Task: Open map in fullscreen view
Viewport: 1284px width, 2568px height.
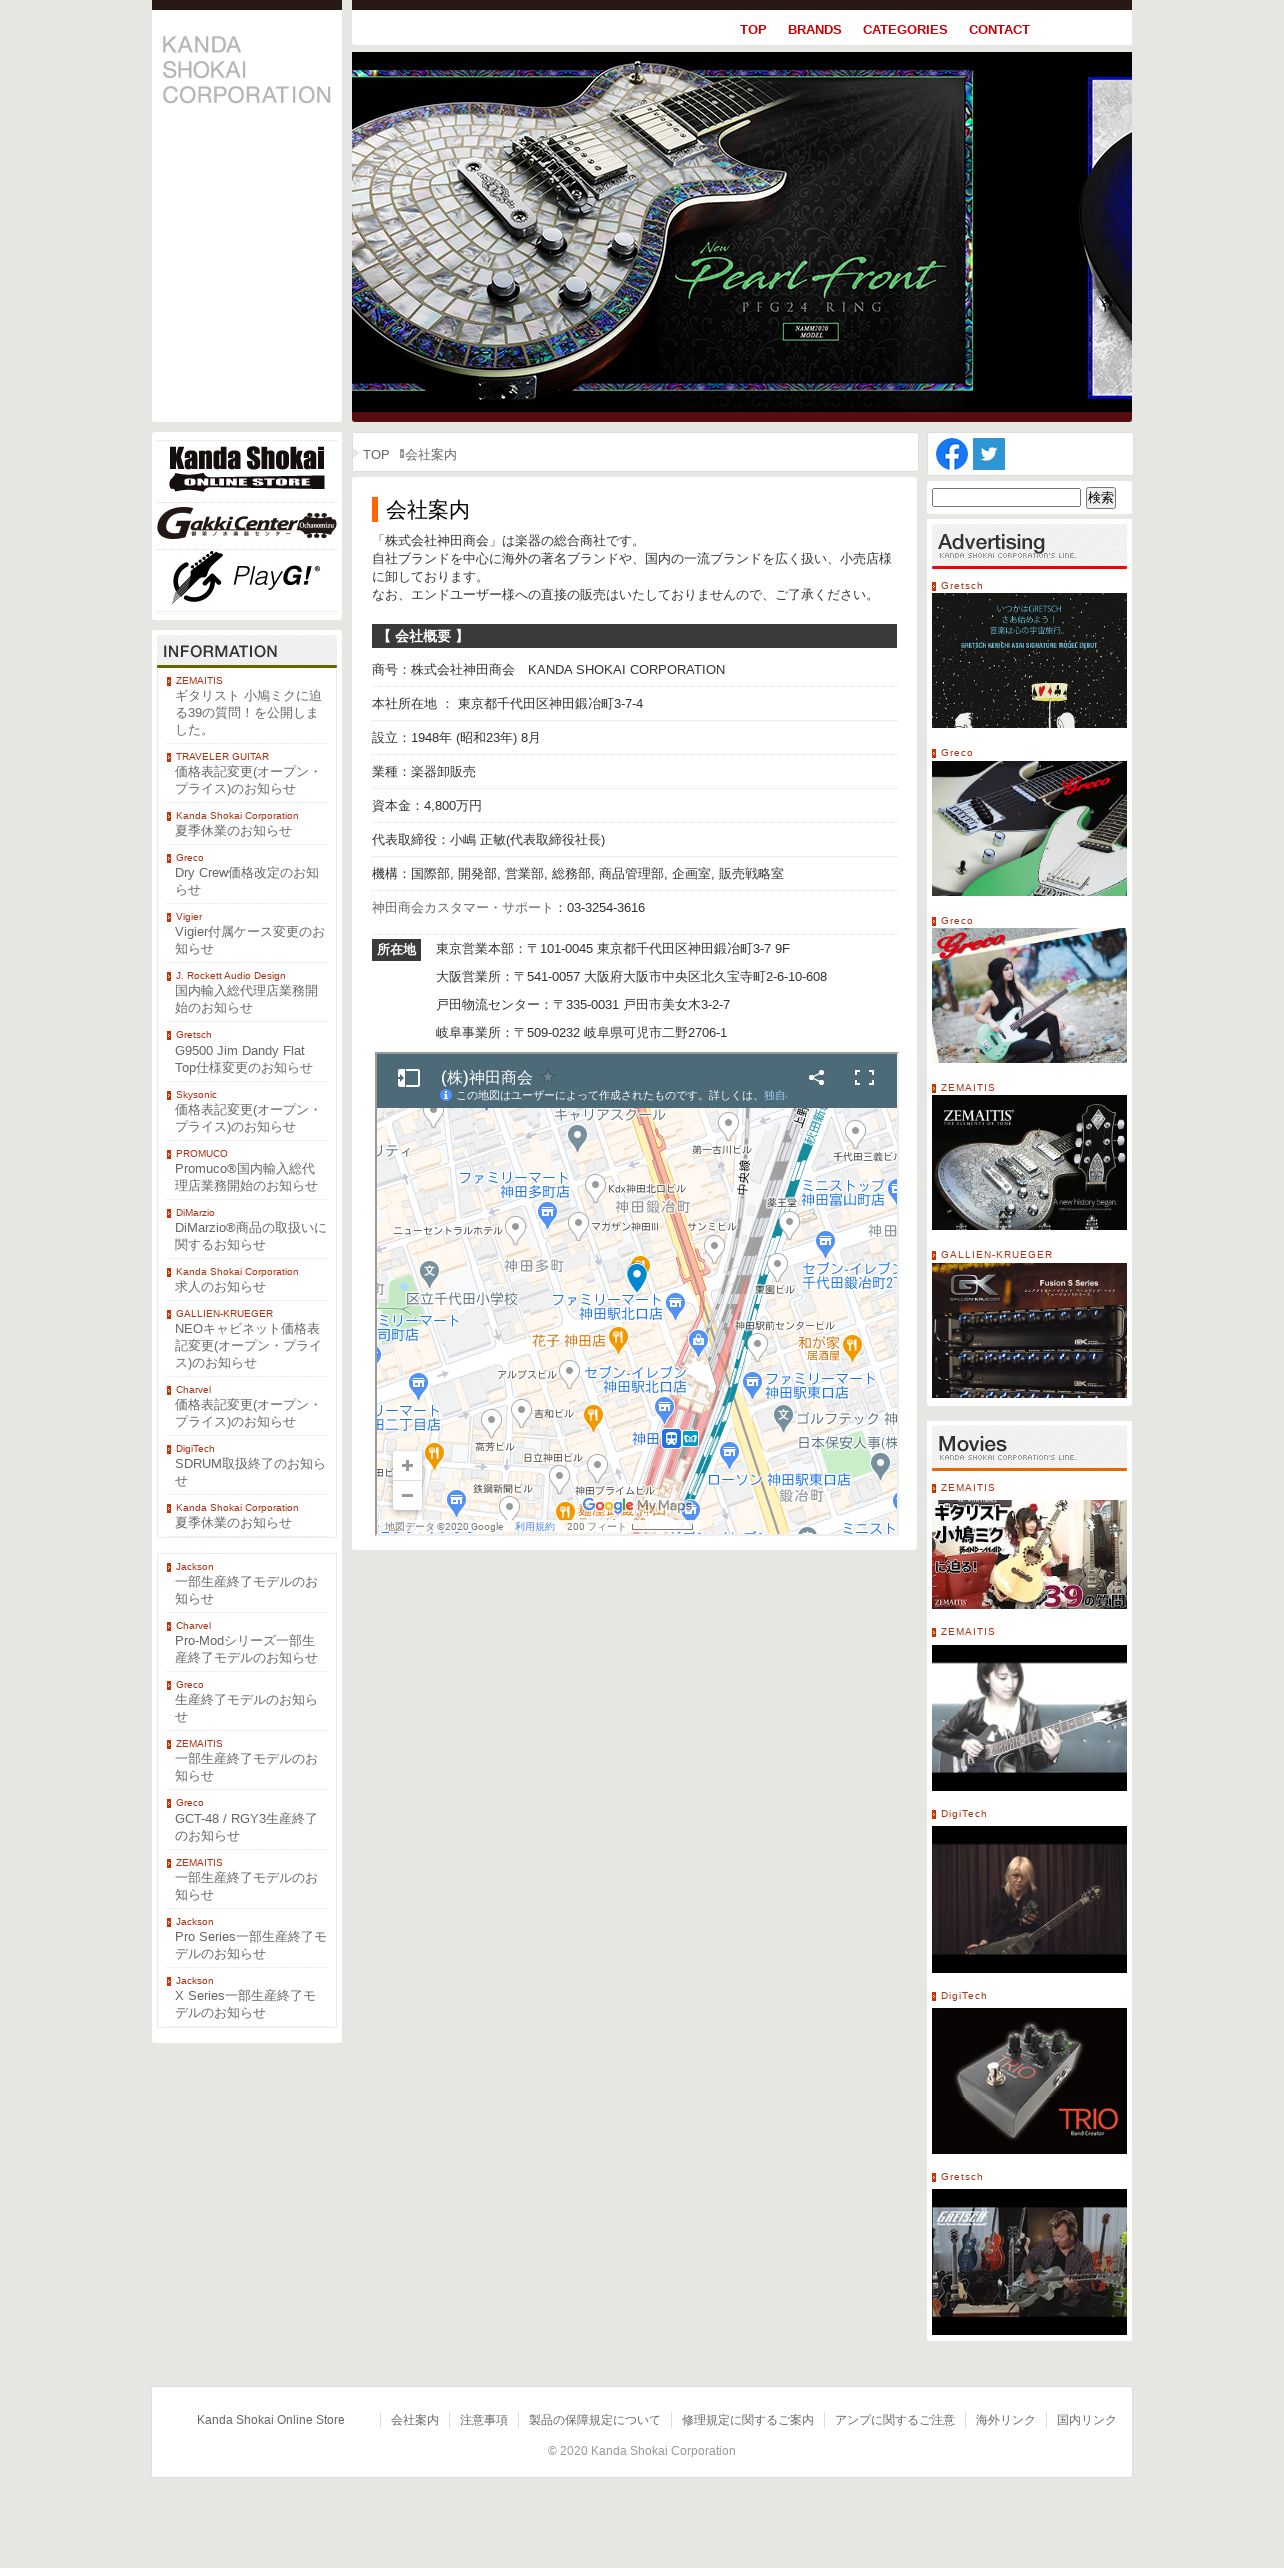Action: (864, 1077)
